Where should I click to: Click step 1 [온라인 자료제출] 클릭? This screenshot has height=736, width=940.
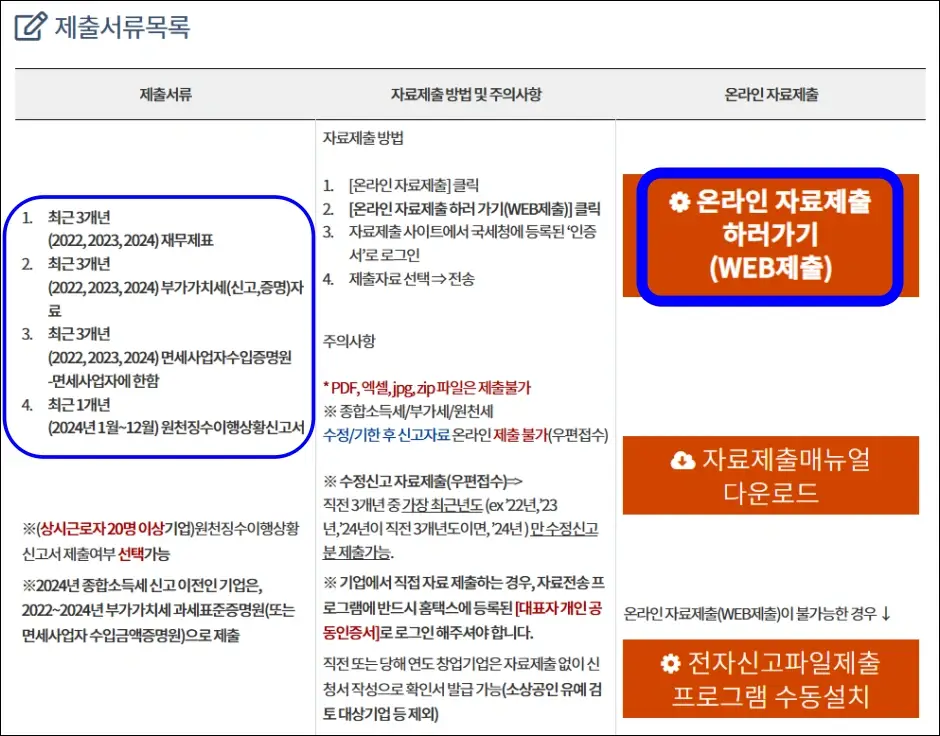pos(414,185)
